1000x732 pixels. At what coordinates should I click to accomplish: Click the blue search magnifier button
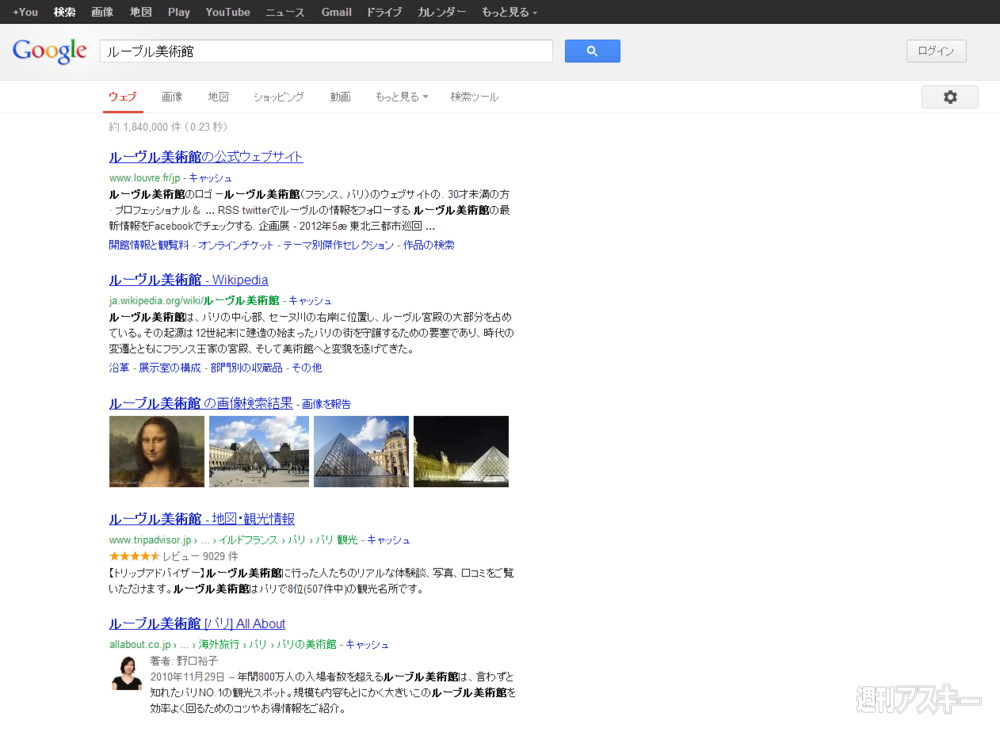[x=592, y=51]
